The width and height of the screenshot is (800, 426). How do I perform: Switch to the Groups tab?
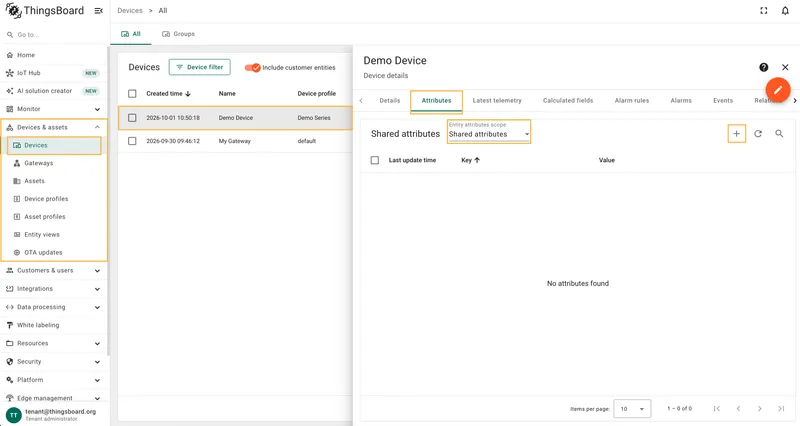click(x=179, y=34)
